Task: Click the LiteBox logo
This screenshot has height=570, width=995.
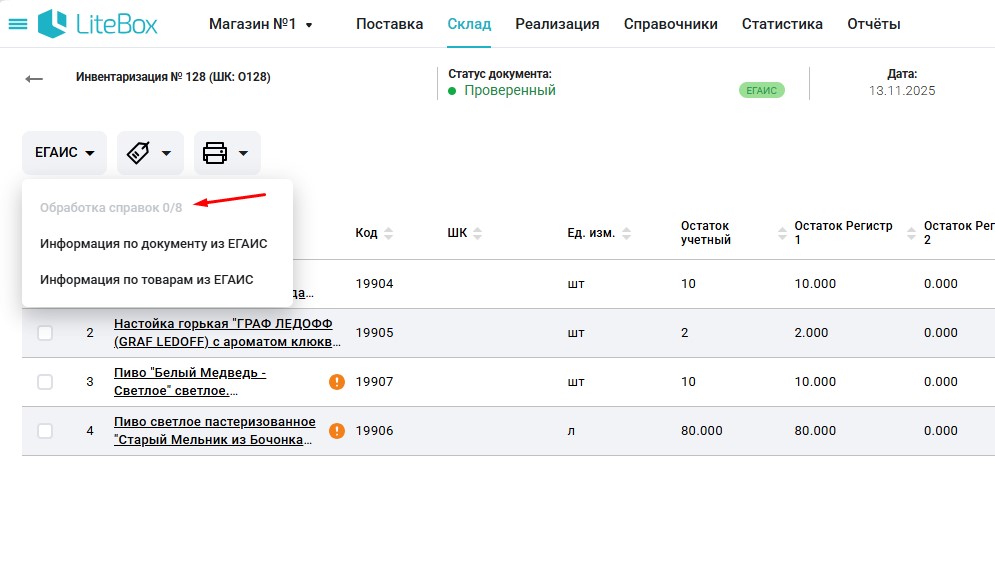Action: (x=98, y=24)
